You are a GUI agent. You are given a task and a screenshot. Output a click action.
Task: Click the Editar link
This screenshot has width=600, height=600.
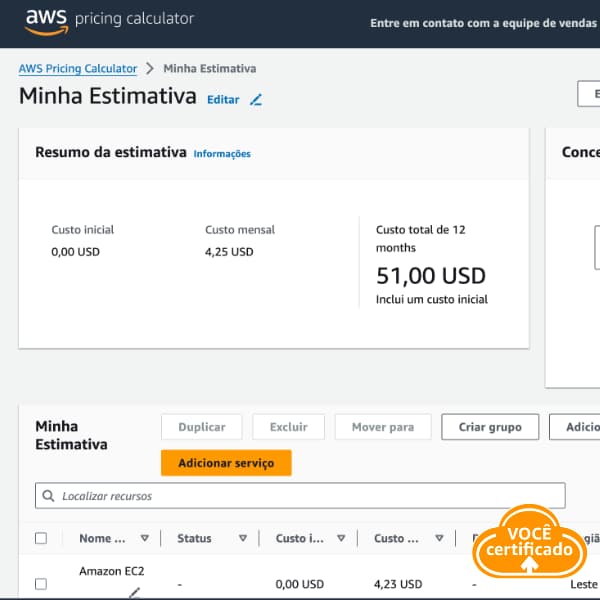coord(223,100)
